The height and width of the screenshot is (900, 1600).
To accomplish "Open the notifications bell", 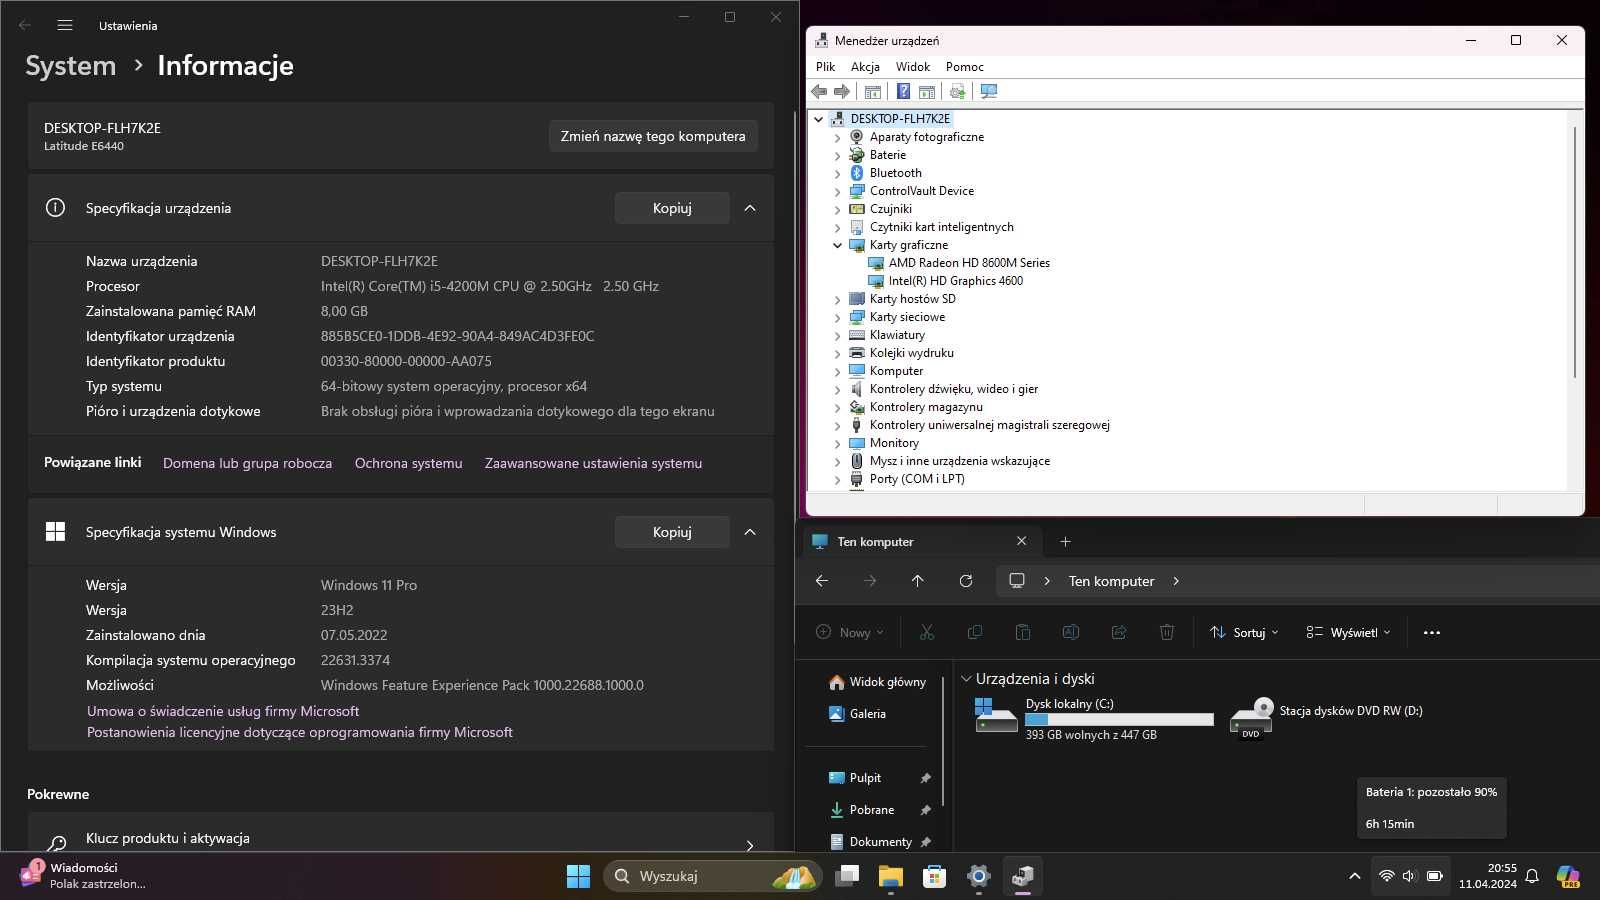I will coord(1532,876).
